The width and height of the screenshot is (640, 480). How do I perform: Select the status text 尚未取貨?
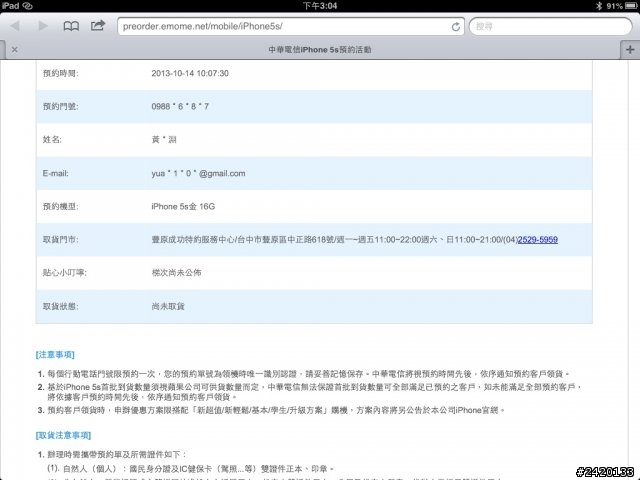click(x=168, y=306)
